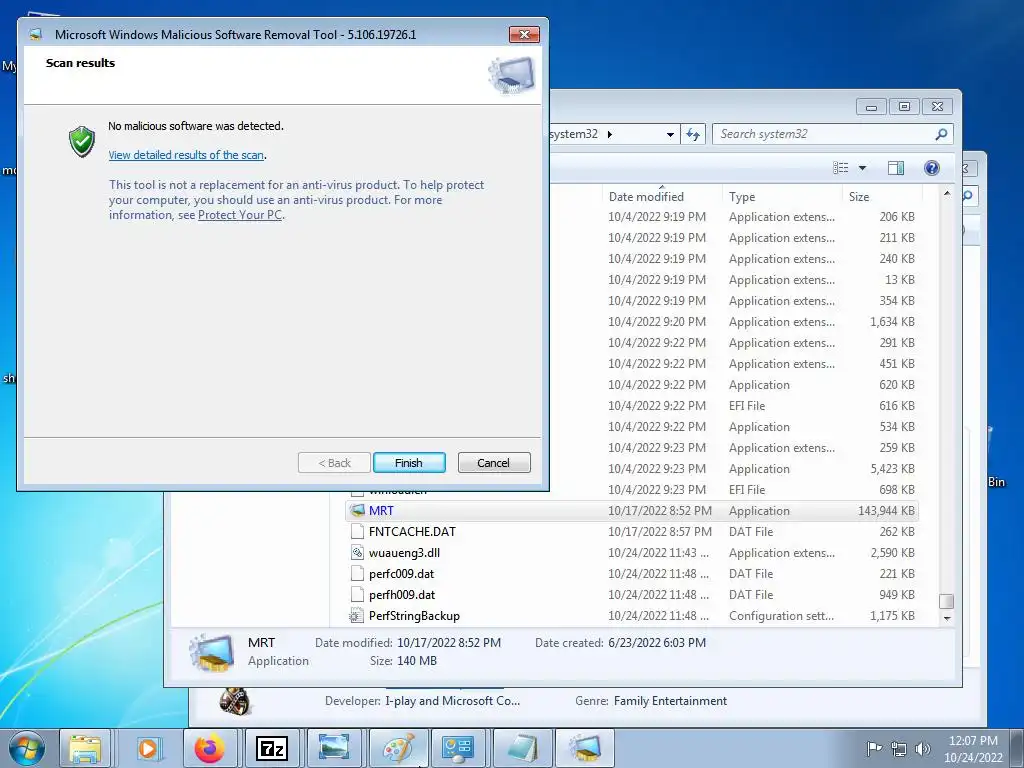
Task: Open the photo viewer taskbar icon
Action: [x=334, y=748]
